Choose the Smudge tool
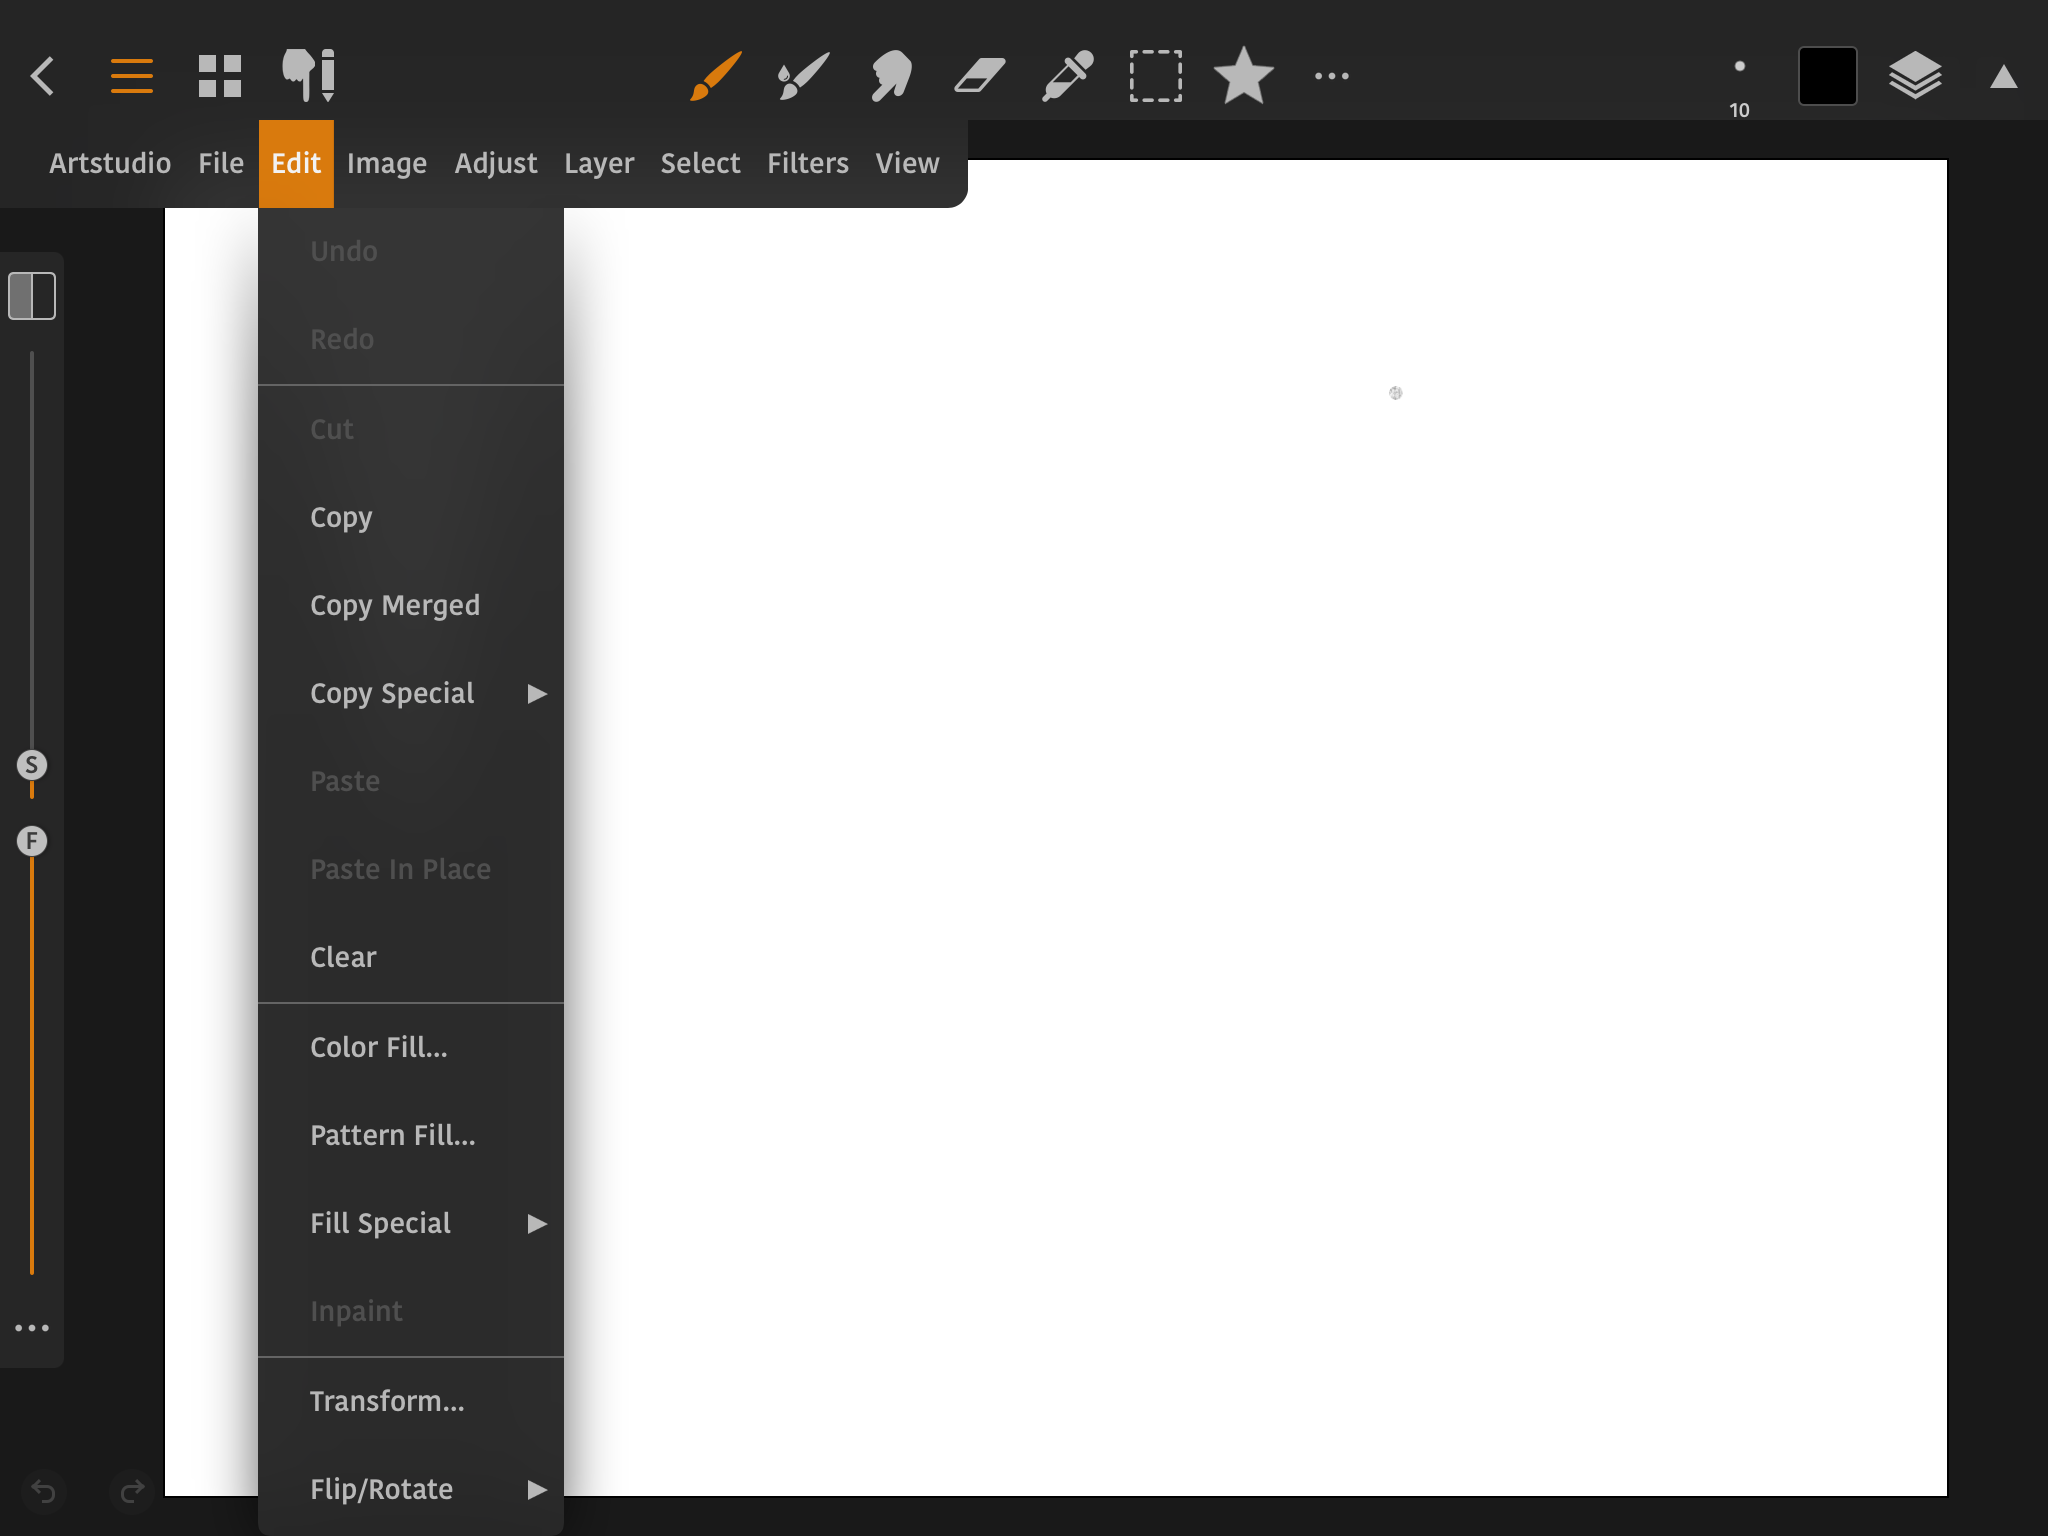 tap(891, 76)
